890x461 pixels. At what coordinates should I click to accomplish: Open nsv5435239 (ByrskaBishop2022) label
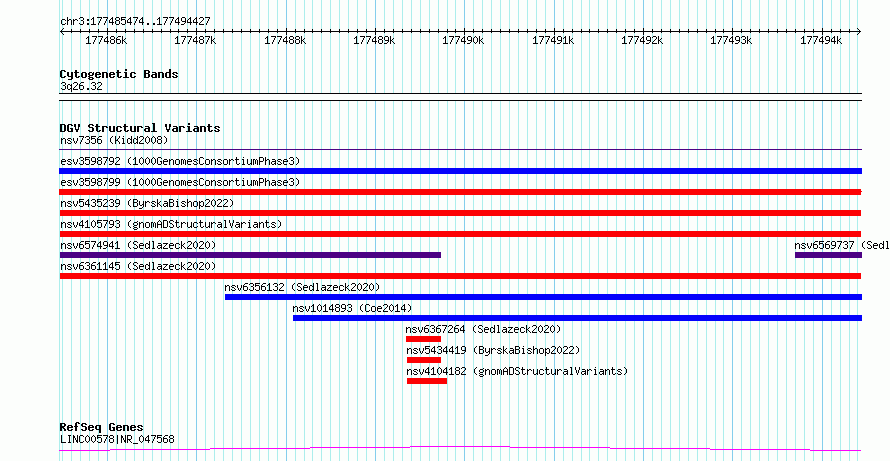[x=147, y=203]
